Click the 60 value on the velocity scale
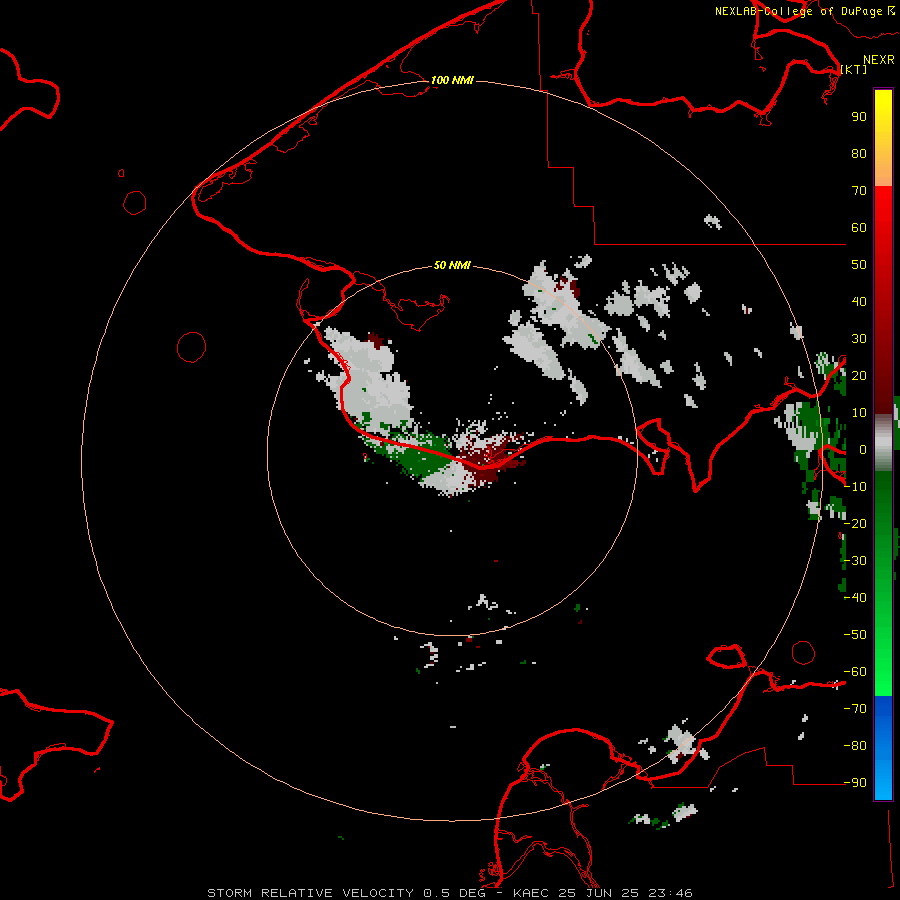This screenshot has height=900, width=900. 859,228
